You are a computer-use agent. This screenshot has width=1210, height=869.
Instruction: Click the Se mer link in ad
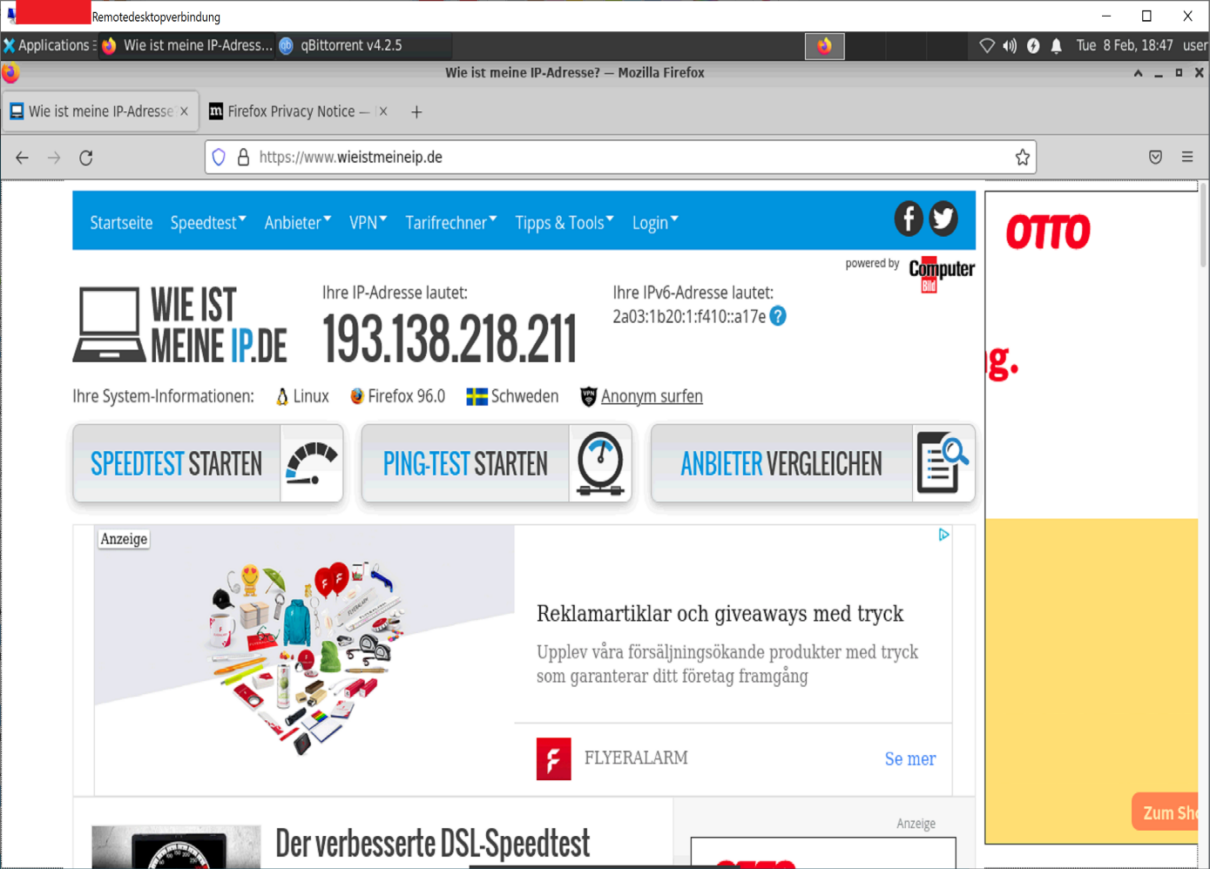click(x=910, y=759)
